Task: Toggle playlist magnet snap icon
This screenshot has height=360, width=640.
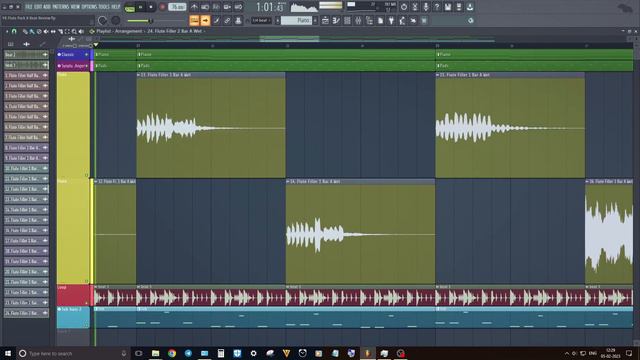Action: click(x=14, y=31)
